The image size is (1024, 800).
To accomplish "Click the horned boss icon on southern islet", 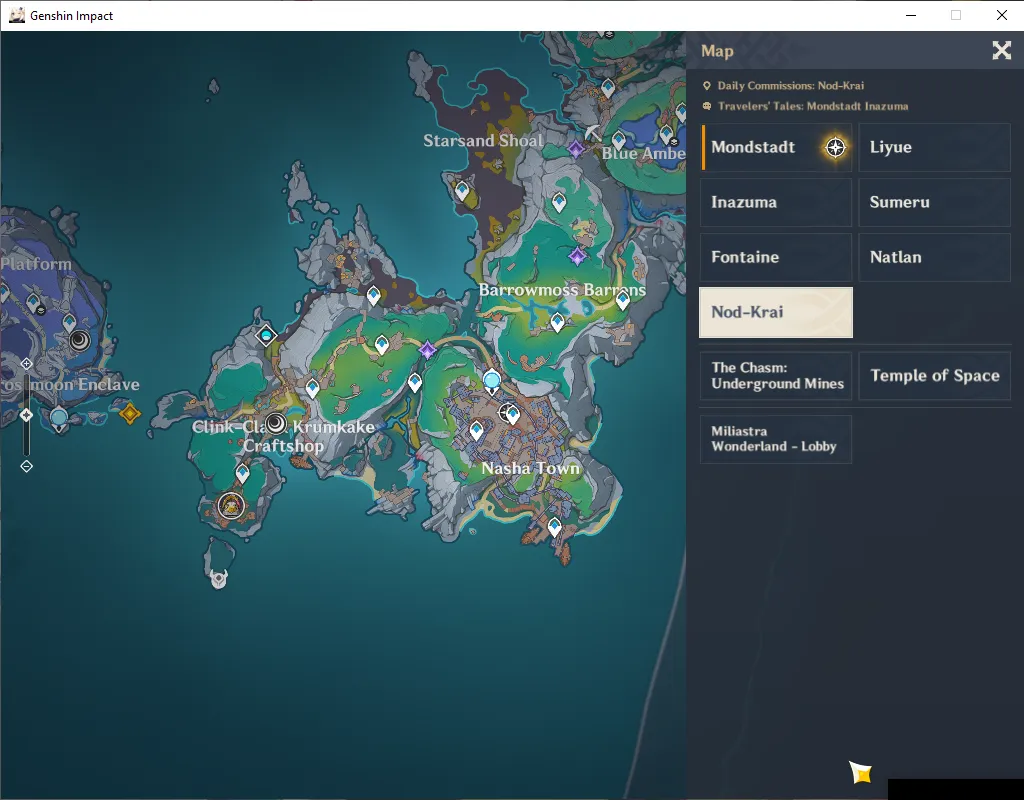I will [x=219, y=579].
